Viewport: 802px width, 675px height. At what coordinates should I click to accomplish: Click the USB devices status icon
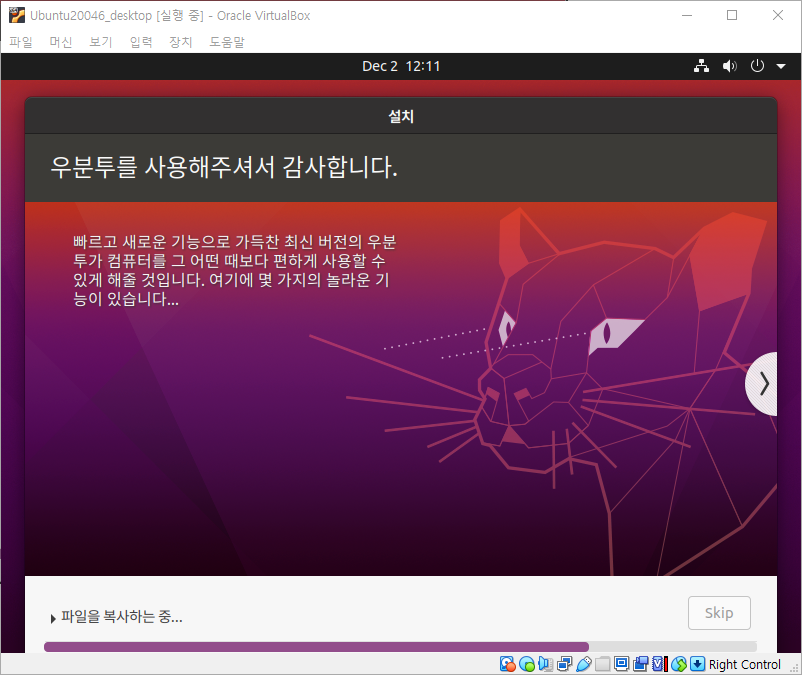584,664
